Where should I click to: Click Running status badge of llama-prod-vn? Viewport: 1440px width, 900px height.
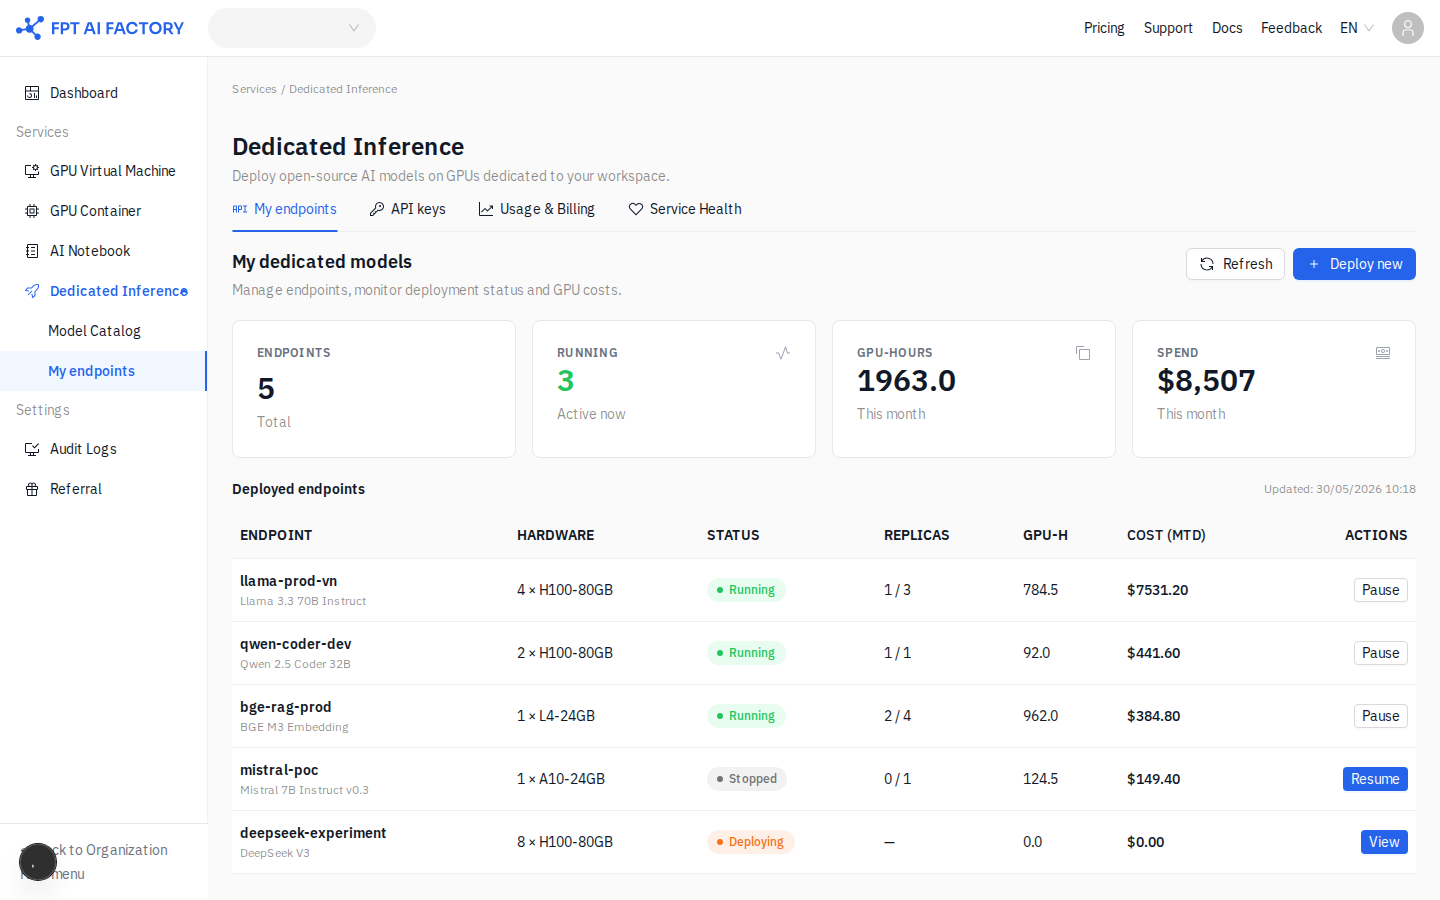point(746,590)
